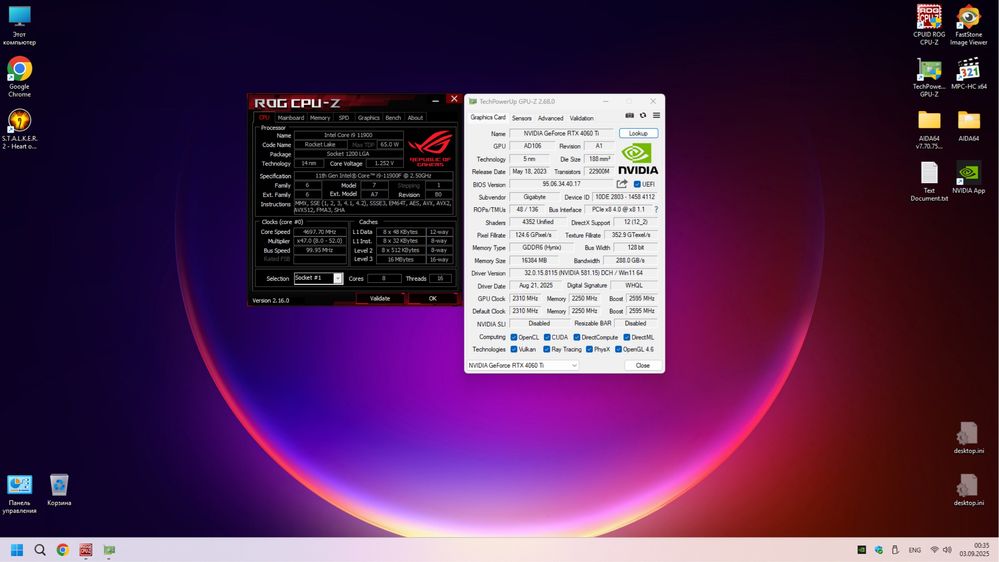Click the Core Speed value 4697.70 MHz
Screen dimensions: 999x562
click(x=320, y=232)
